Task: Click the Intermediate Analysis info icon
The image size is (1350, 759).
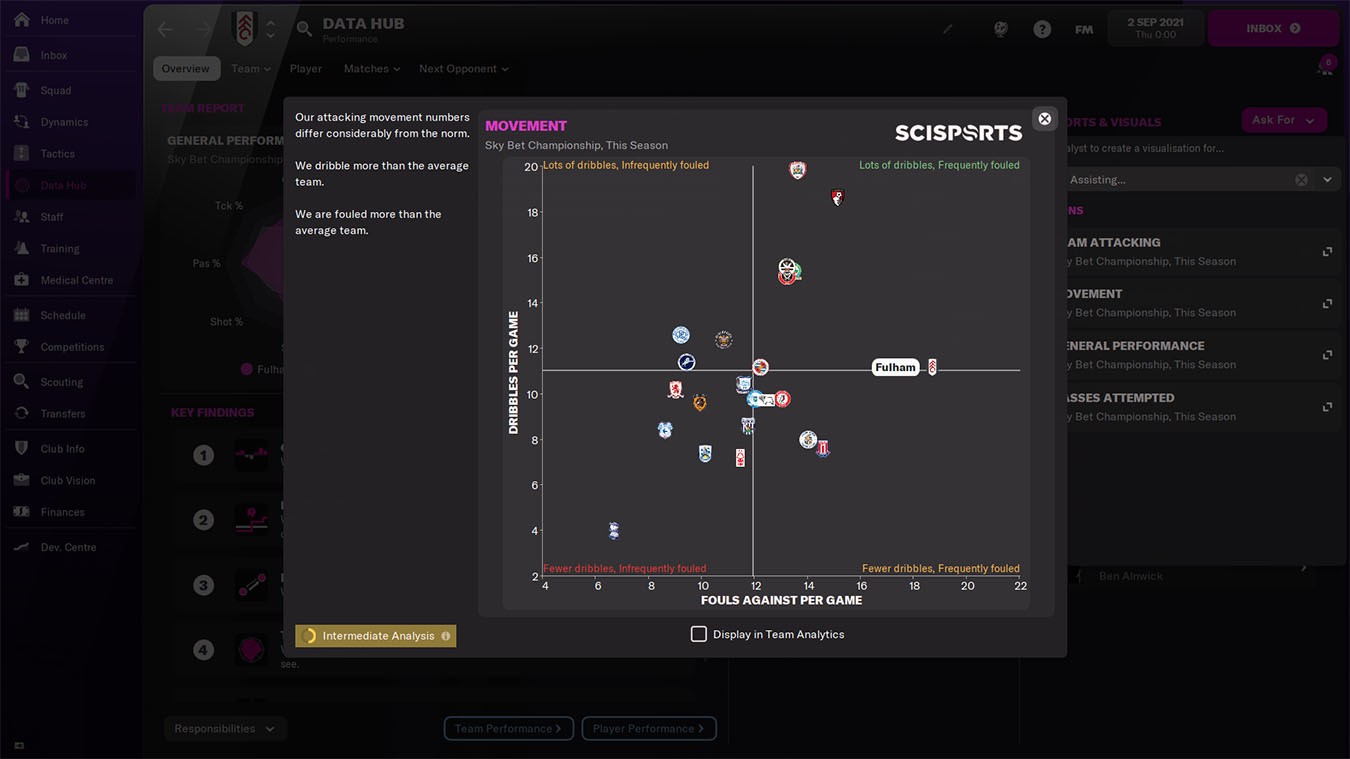Action: (446, 636)
